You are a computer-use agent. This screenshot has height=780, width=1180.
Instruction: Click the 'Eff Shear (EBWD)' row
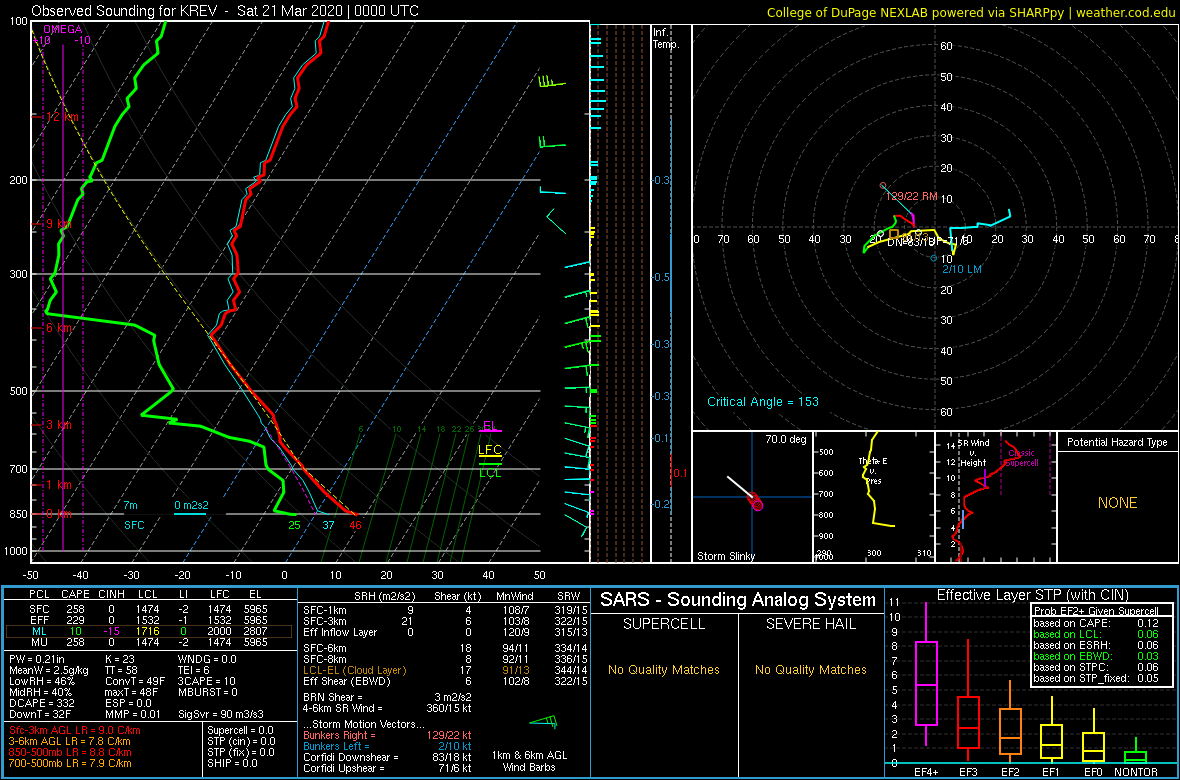(443, 681)
